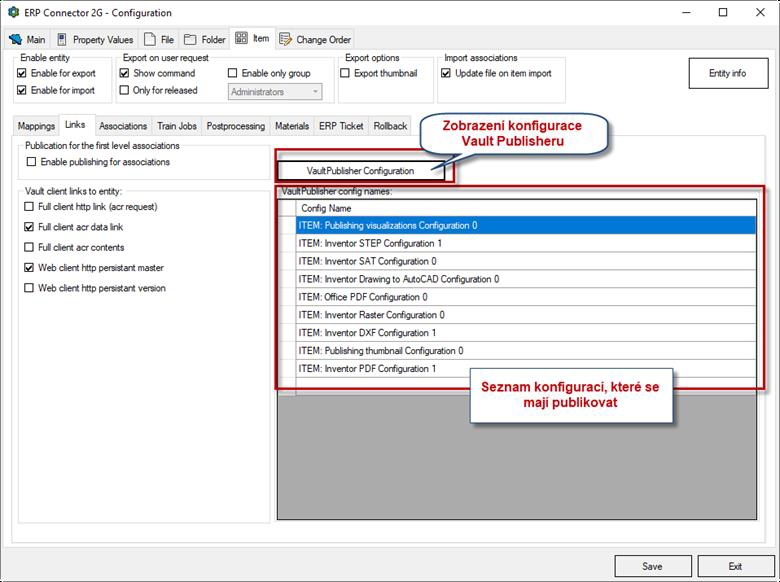Switch to the Mappings tab
Image resolution: width=780 pixels, height=582 pixels.
point(36,126)
